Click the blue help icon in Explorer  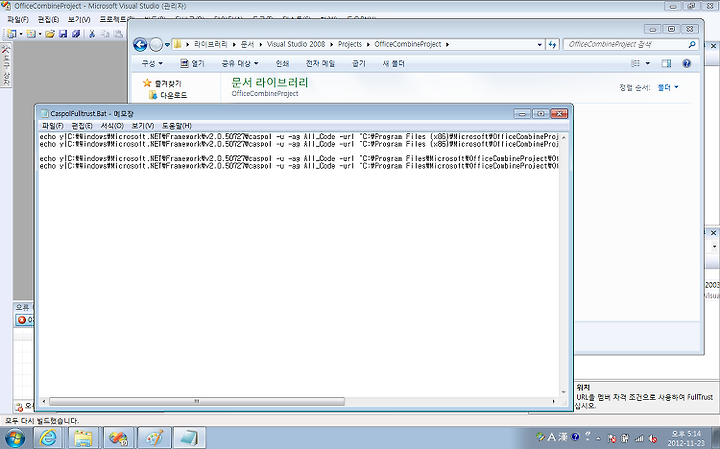click(686, 63)
